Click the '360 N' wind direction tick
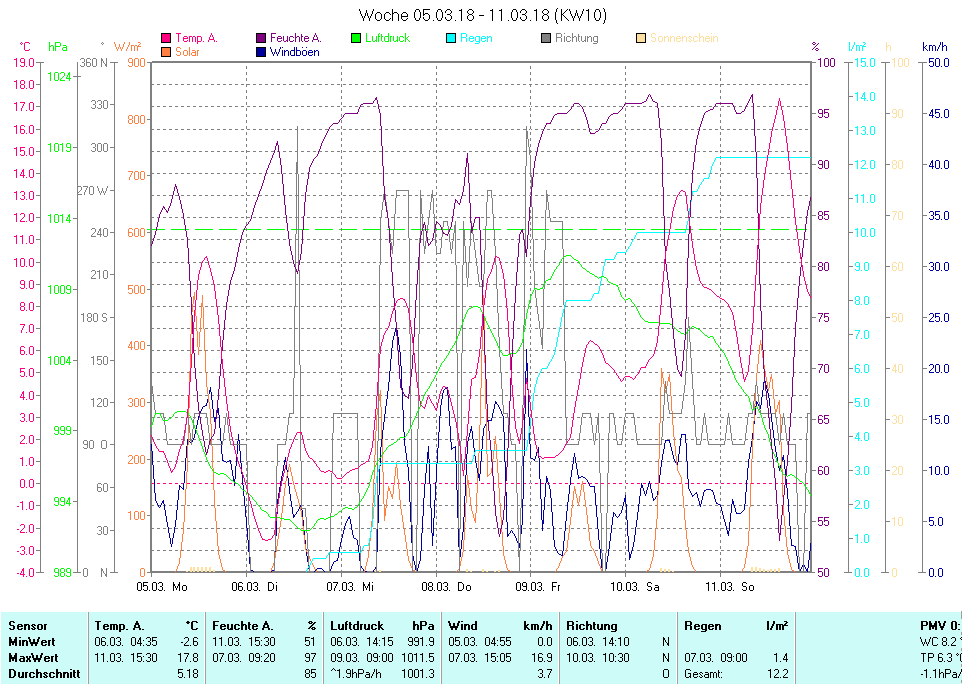Viewport: 962px width, 684px height. (94, 63)
